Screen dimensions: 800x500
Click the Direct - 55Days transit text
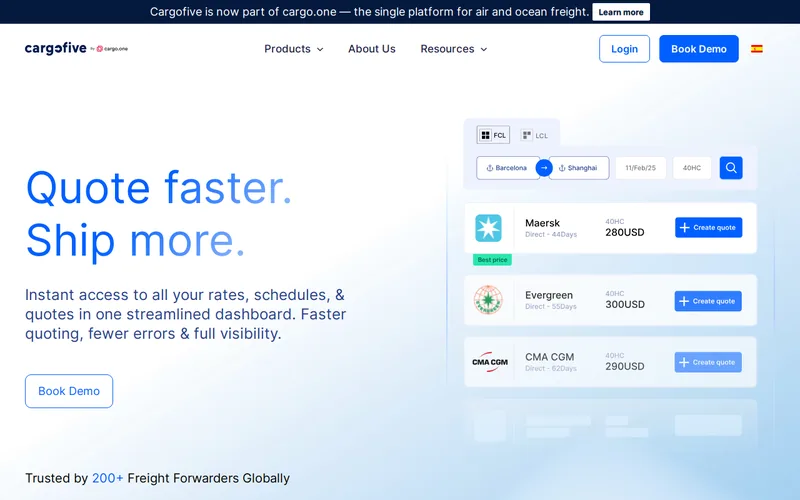[551, 307]
